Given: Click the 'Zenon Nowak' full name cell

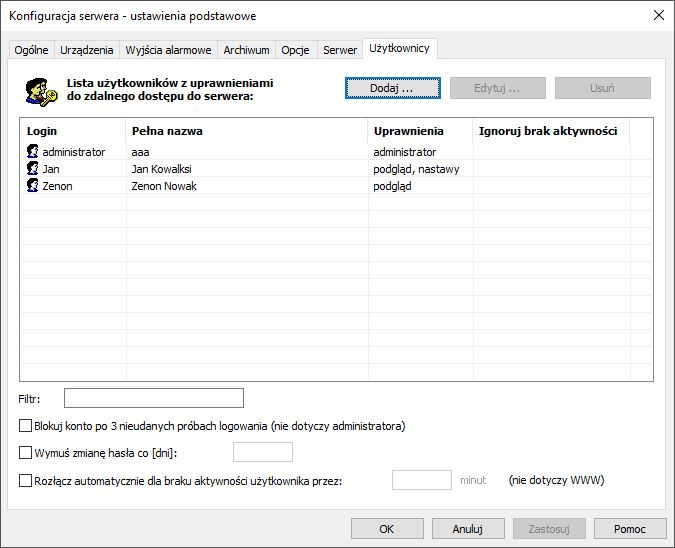Looking at the screenshot, I should pyautogui.click(x=164, y=186).
